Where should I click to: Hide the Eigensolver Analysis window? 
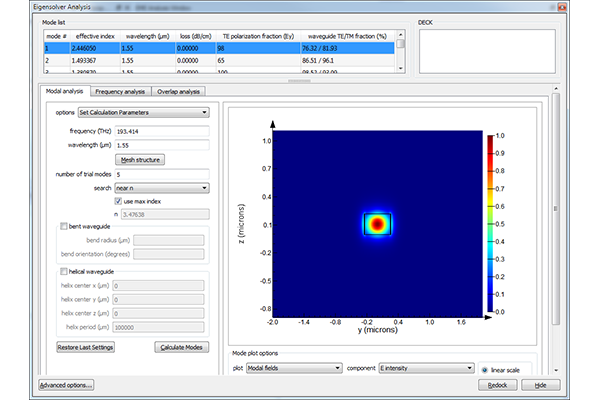click(540, 385)
